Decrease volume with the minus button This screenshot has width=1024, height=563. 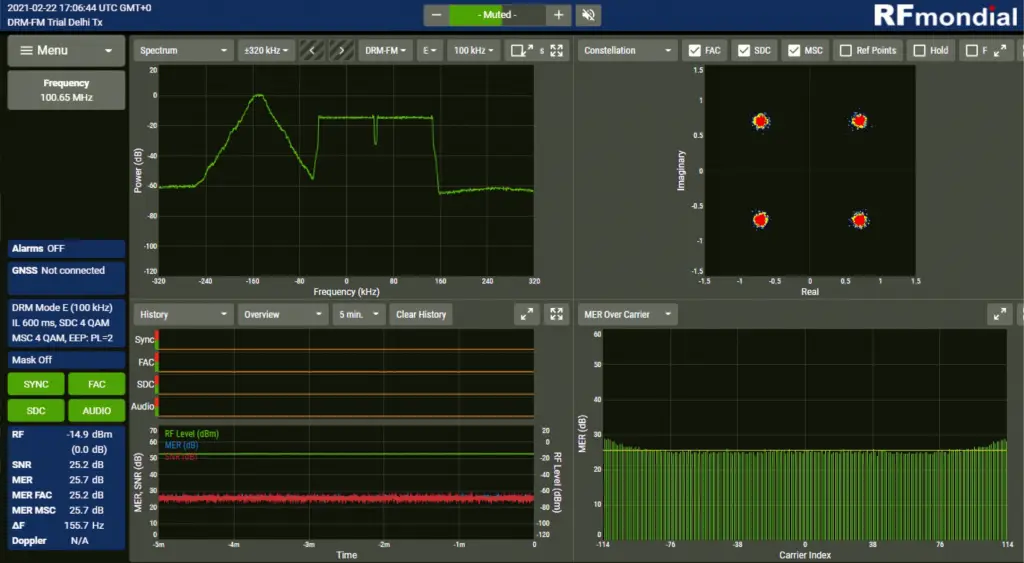(436, 15)
